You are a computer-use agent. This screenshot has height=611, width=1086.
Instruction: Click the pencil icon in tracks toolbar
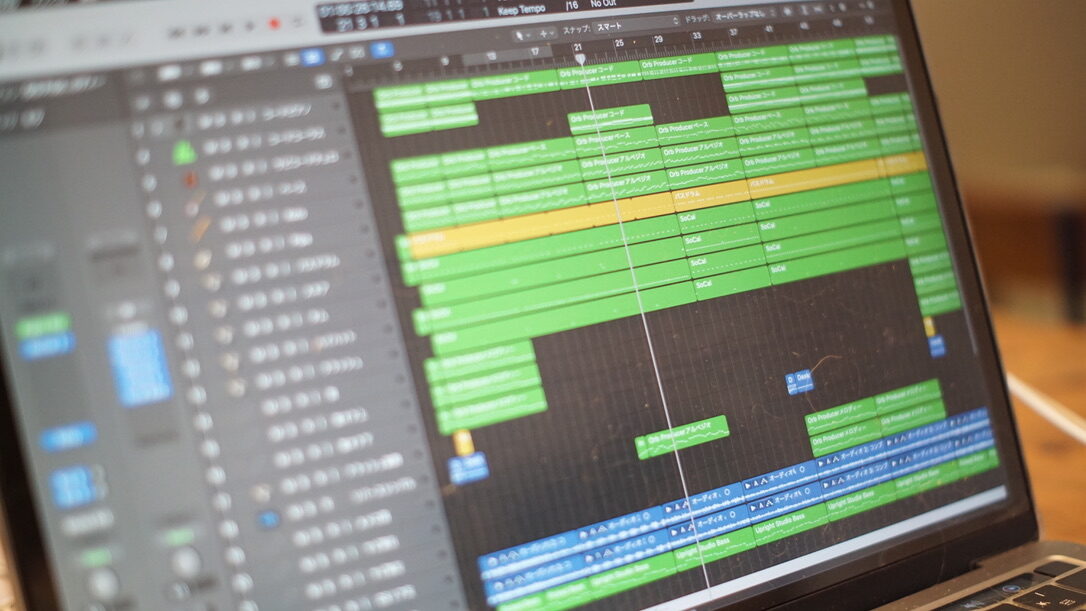click(x=337, y=53)
